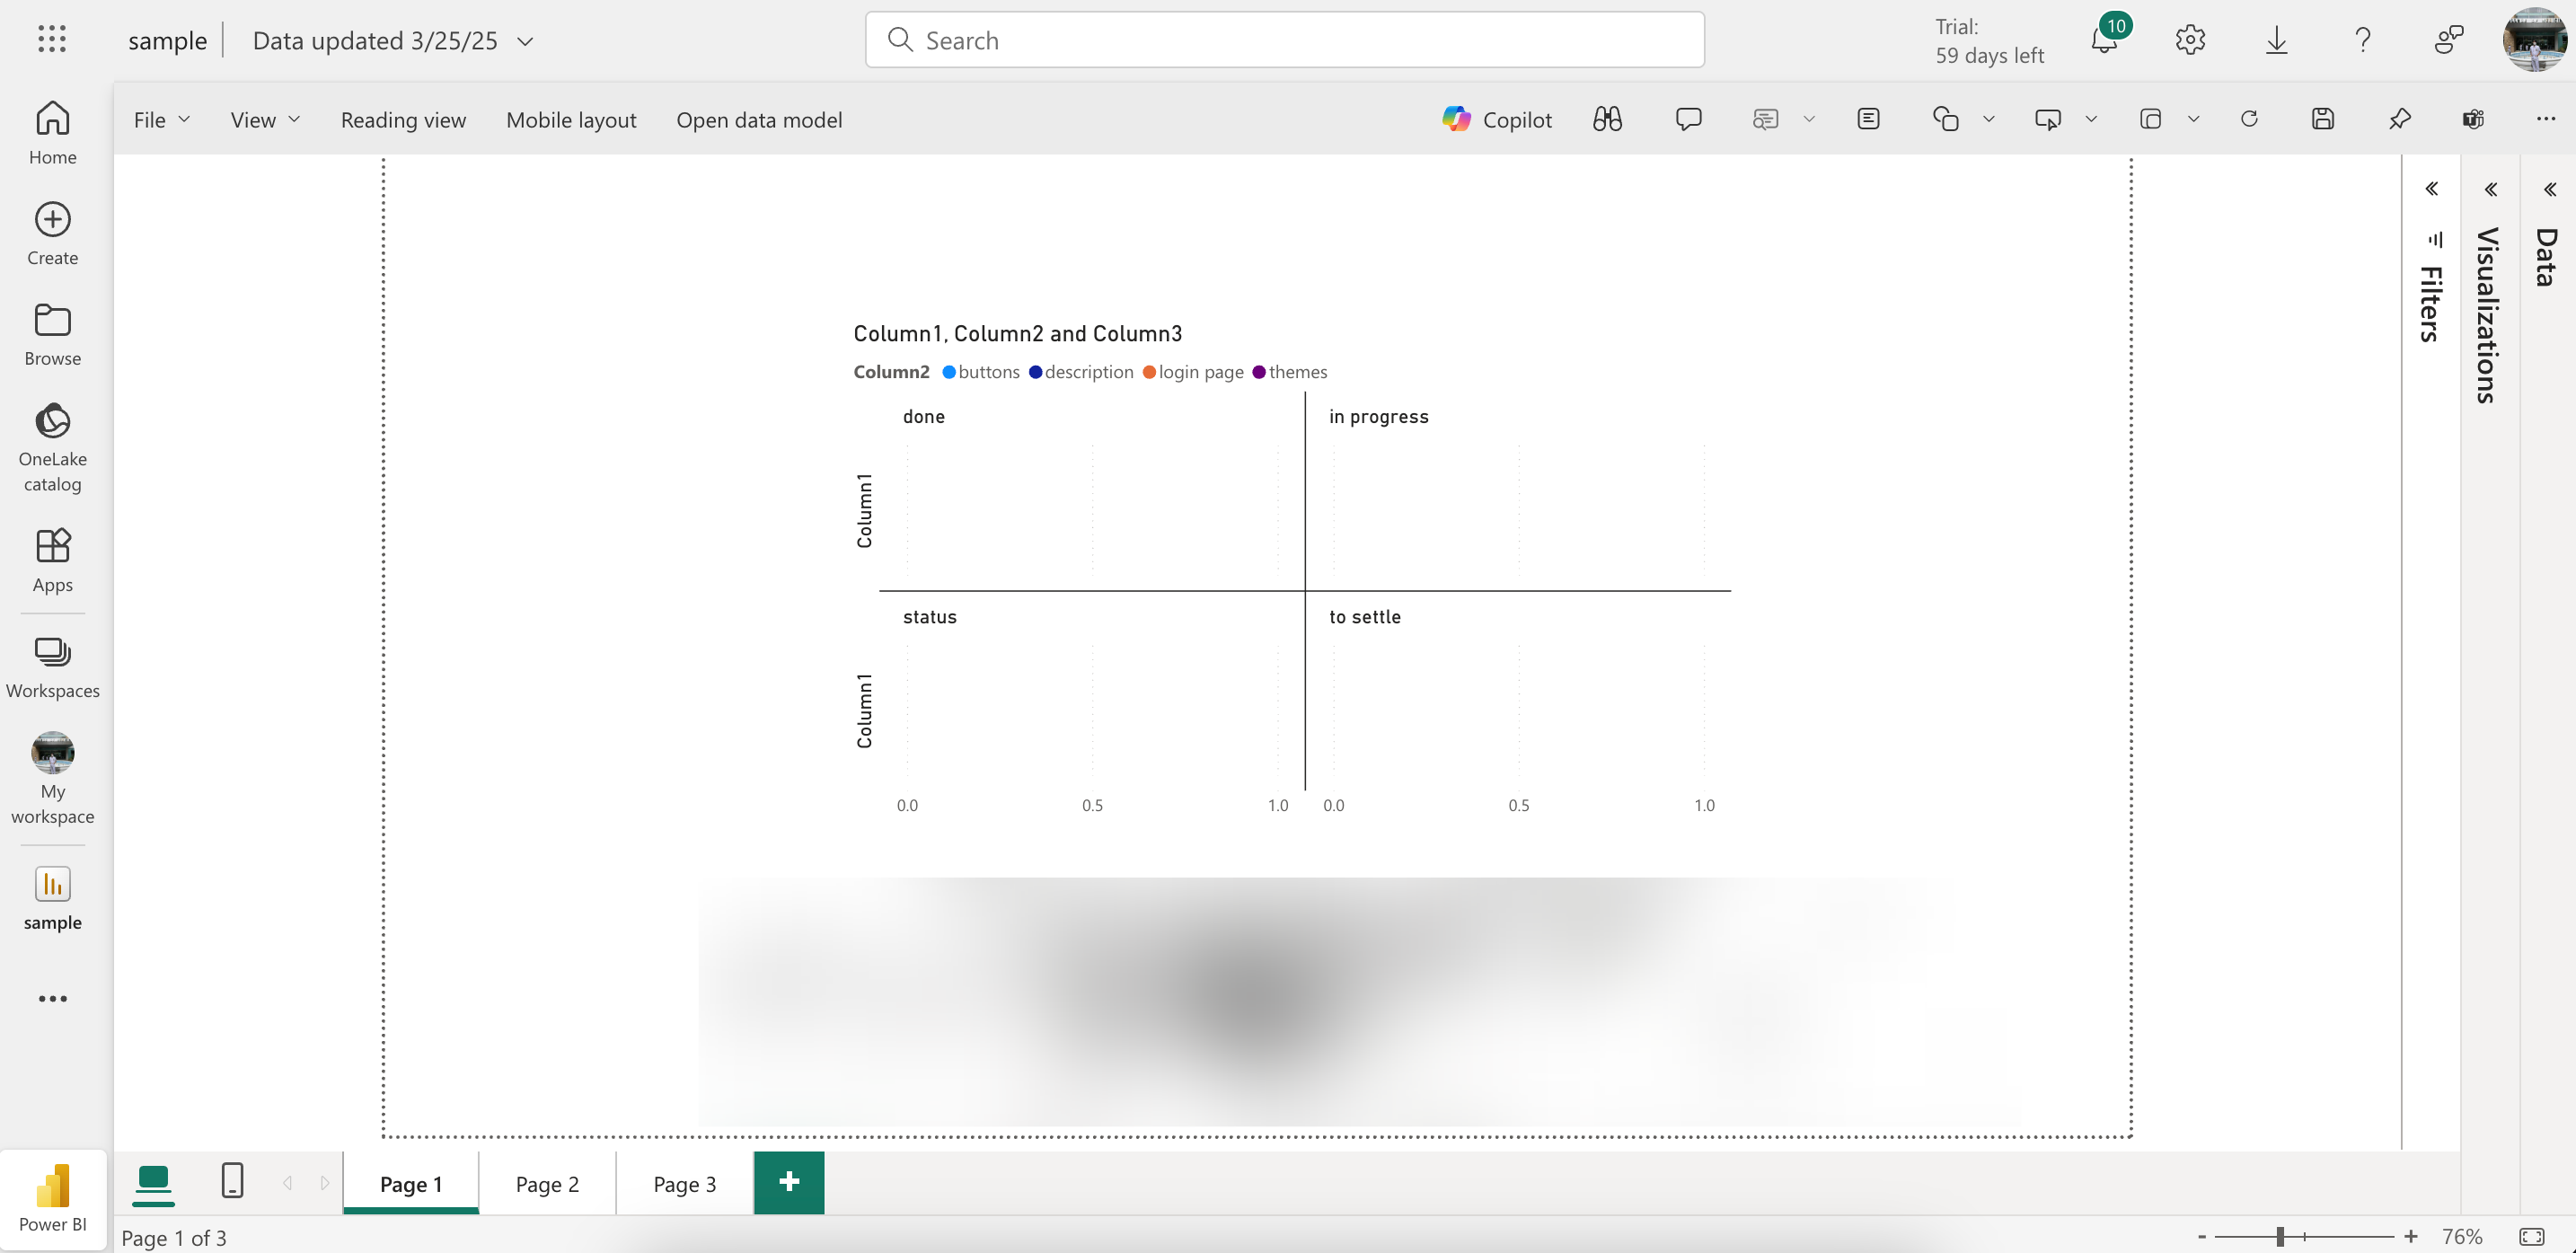Expand Data updated dropdown chevron
Image resolution: width=2576 pixels, height=1253 pixels.
pyautogui.click(x=525, y=41)
